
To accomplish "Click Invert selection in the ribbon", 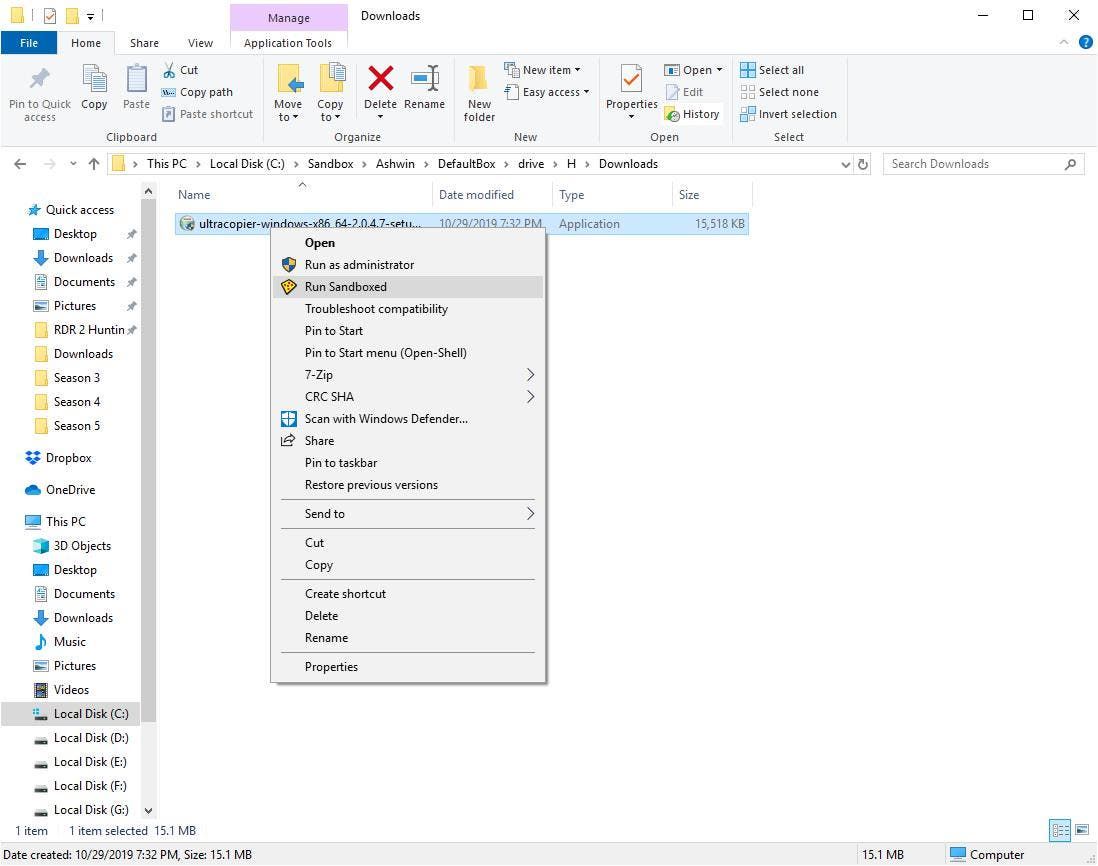I will coord(788,114).
